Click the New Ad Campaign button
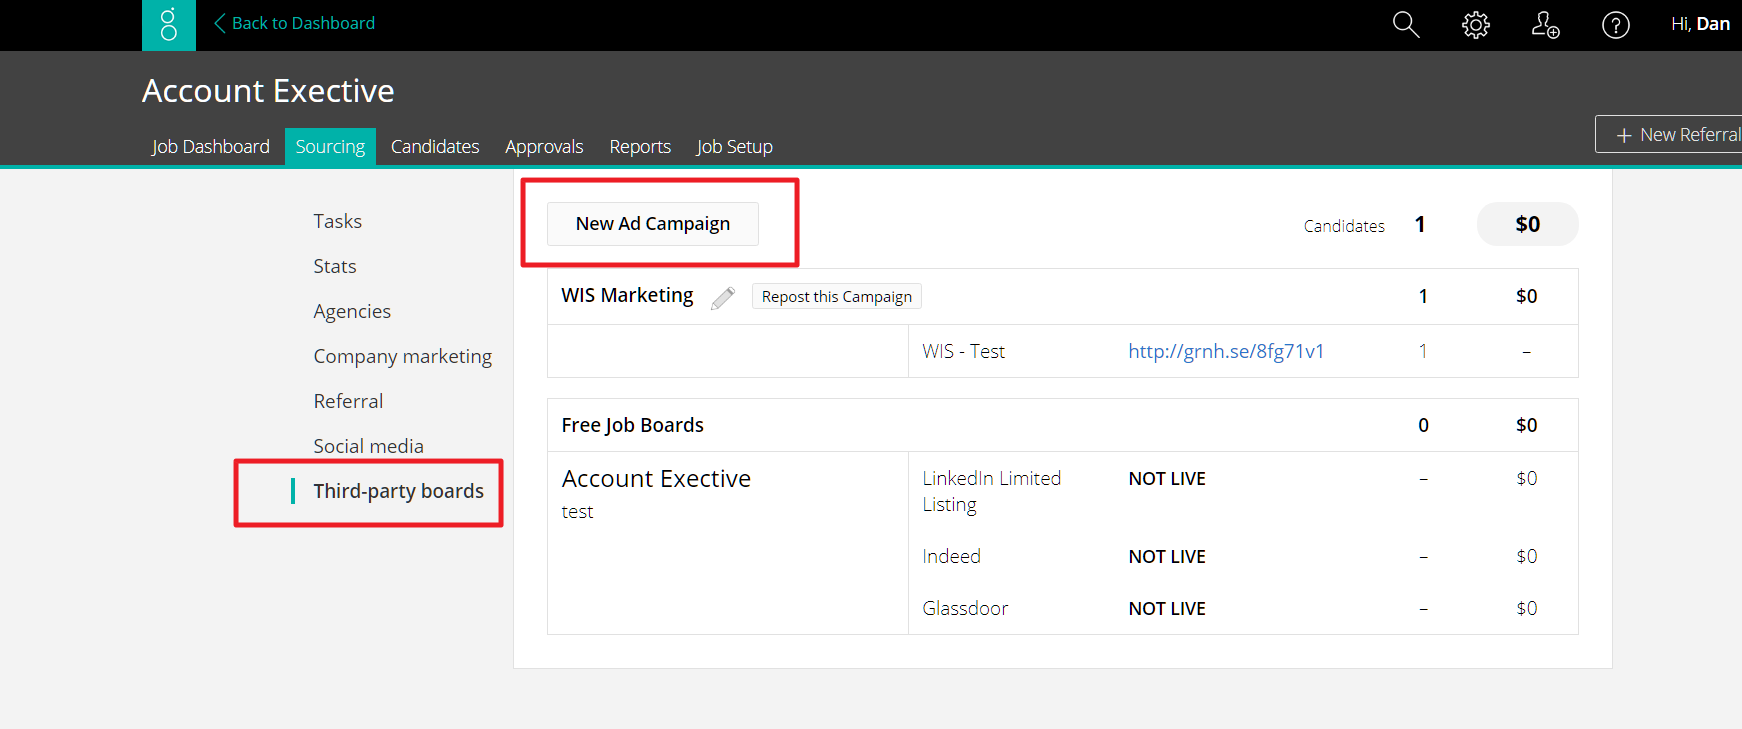Viewport: 1742px width, 729px height. point(653,224)
